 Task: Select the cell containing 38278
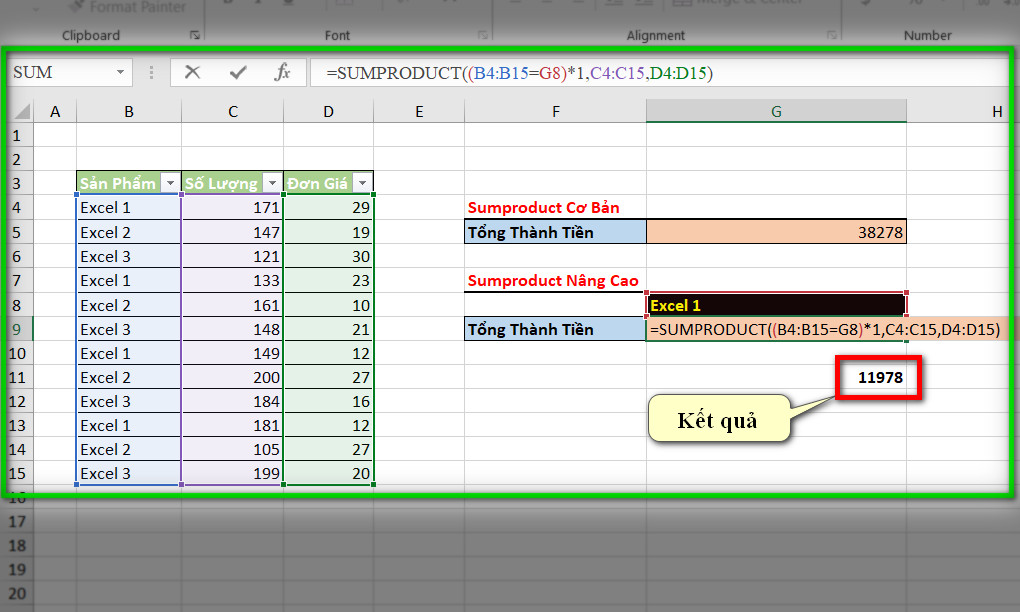point(776,232)
